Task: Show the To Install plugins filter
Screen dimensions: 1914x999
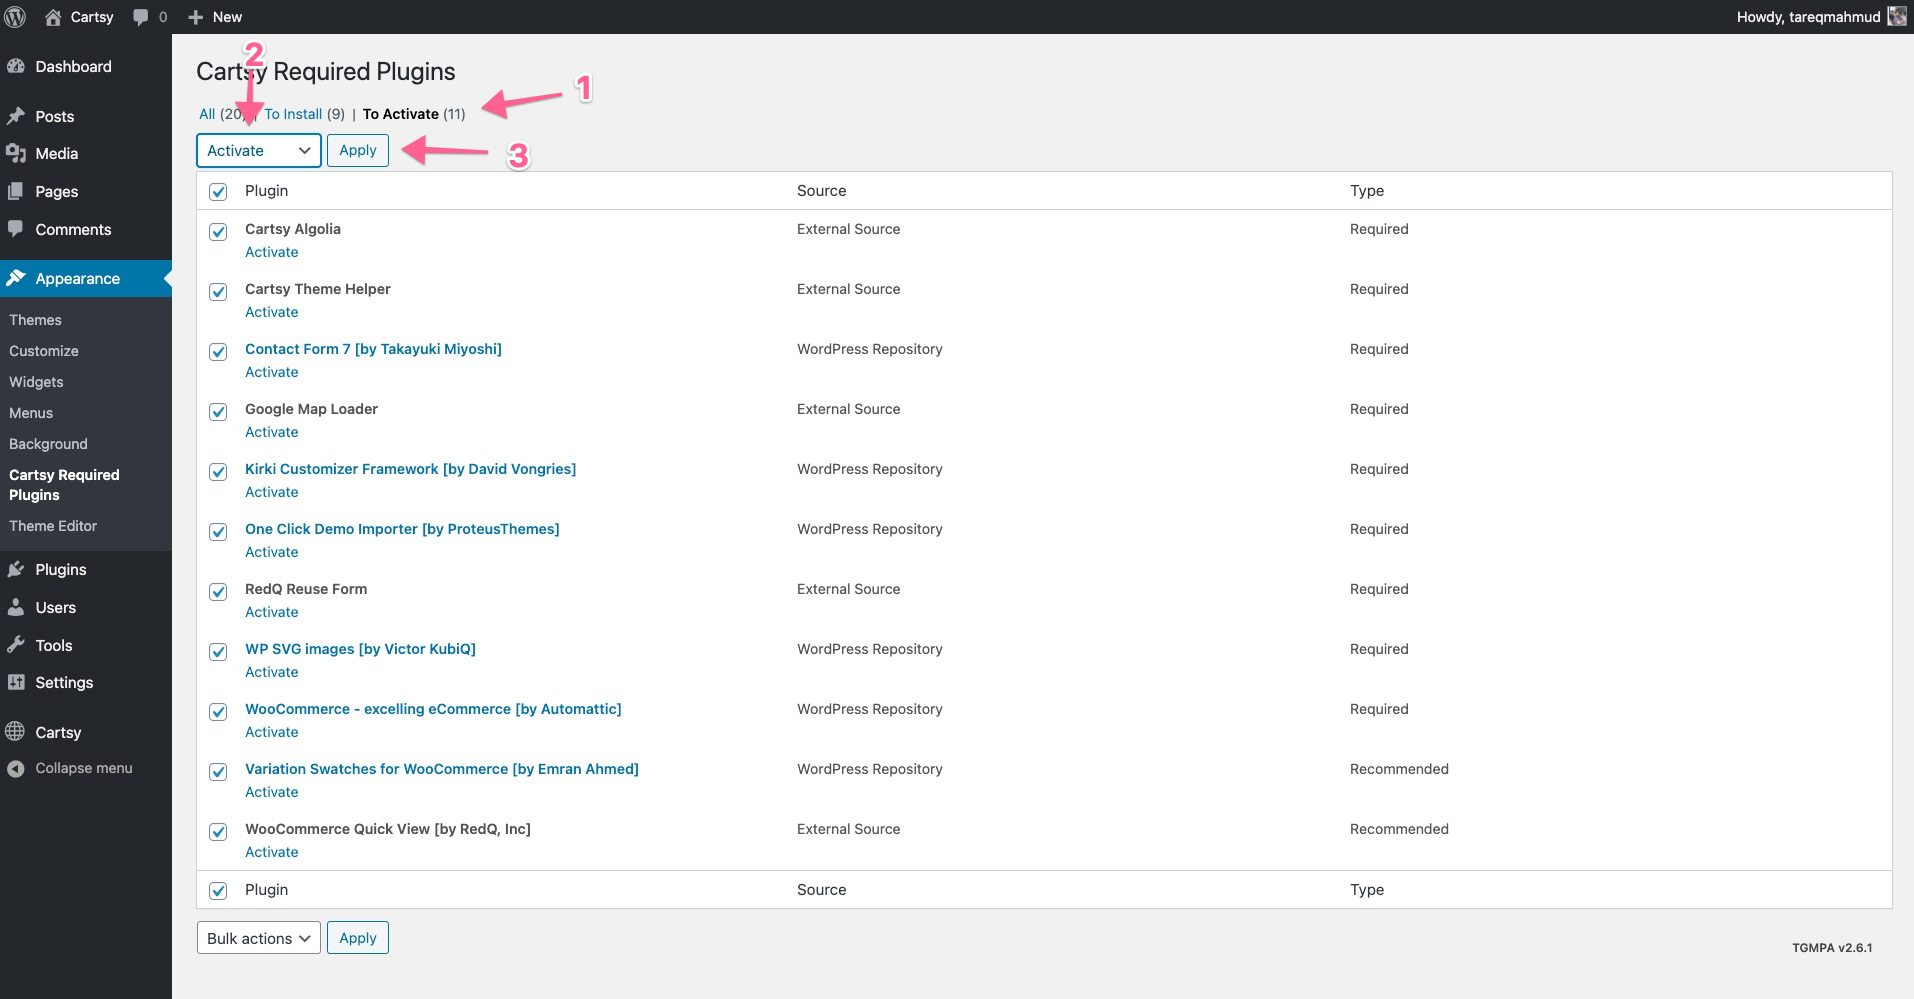Action: [293, 114]
